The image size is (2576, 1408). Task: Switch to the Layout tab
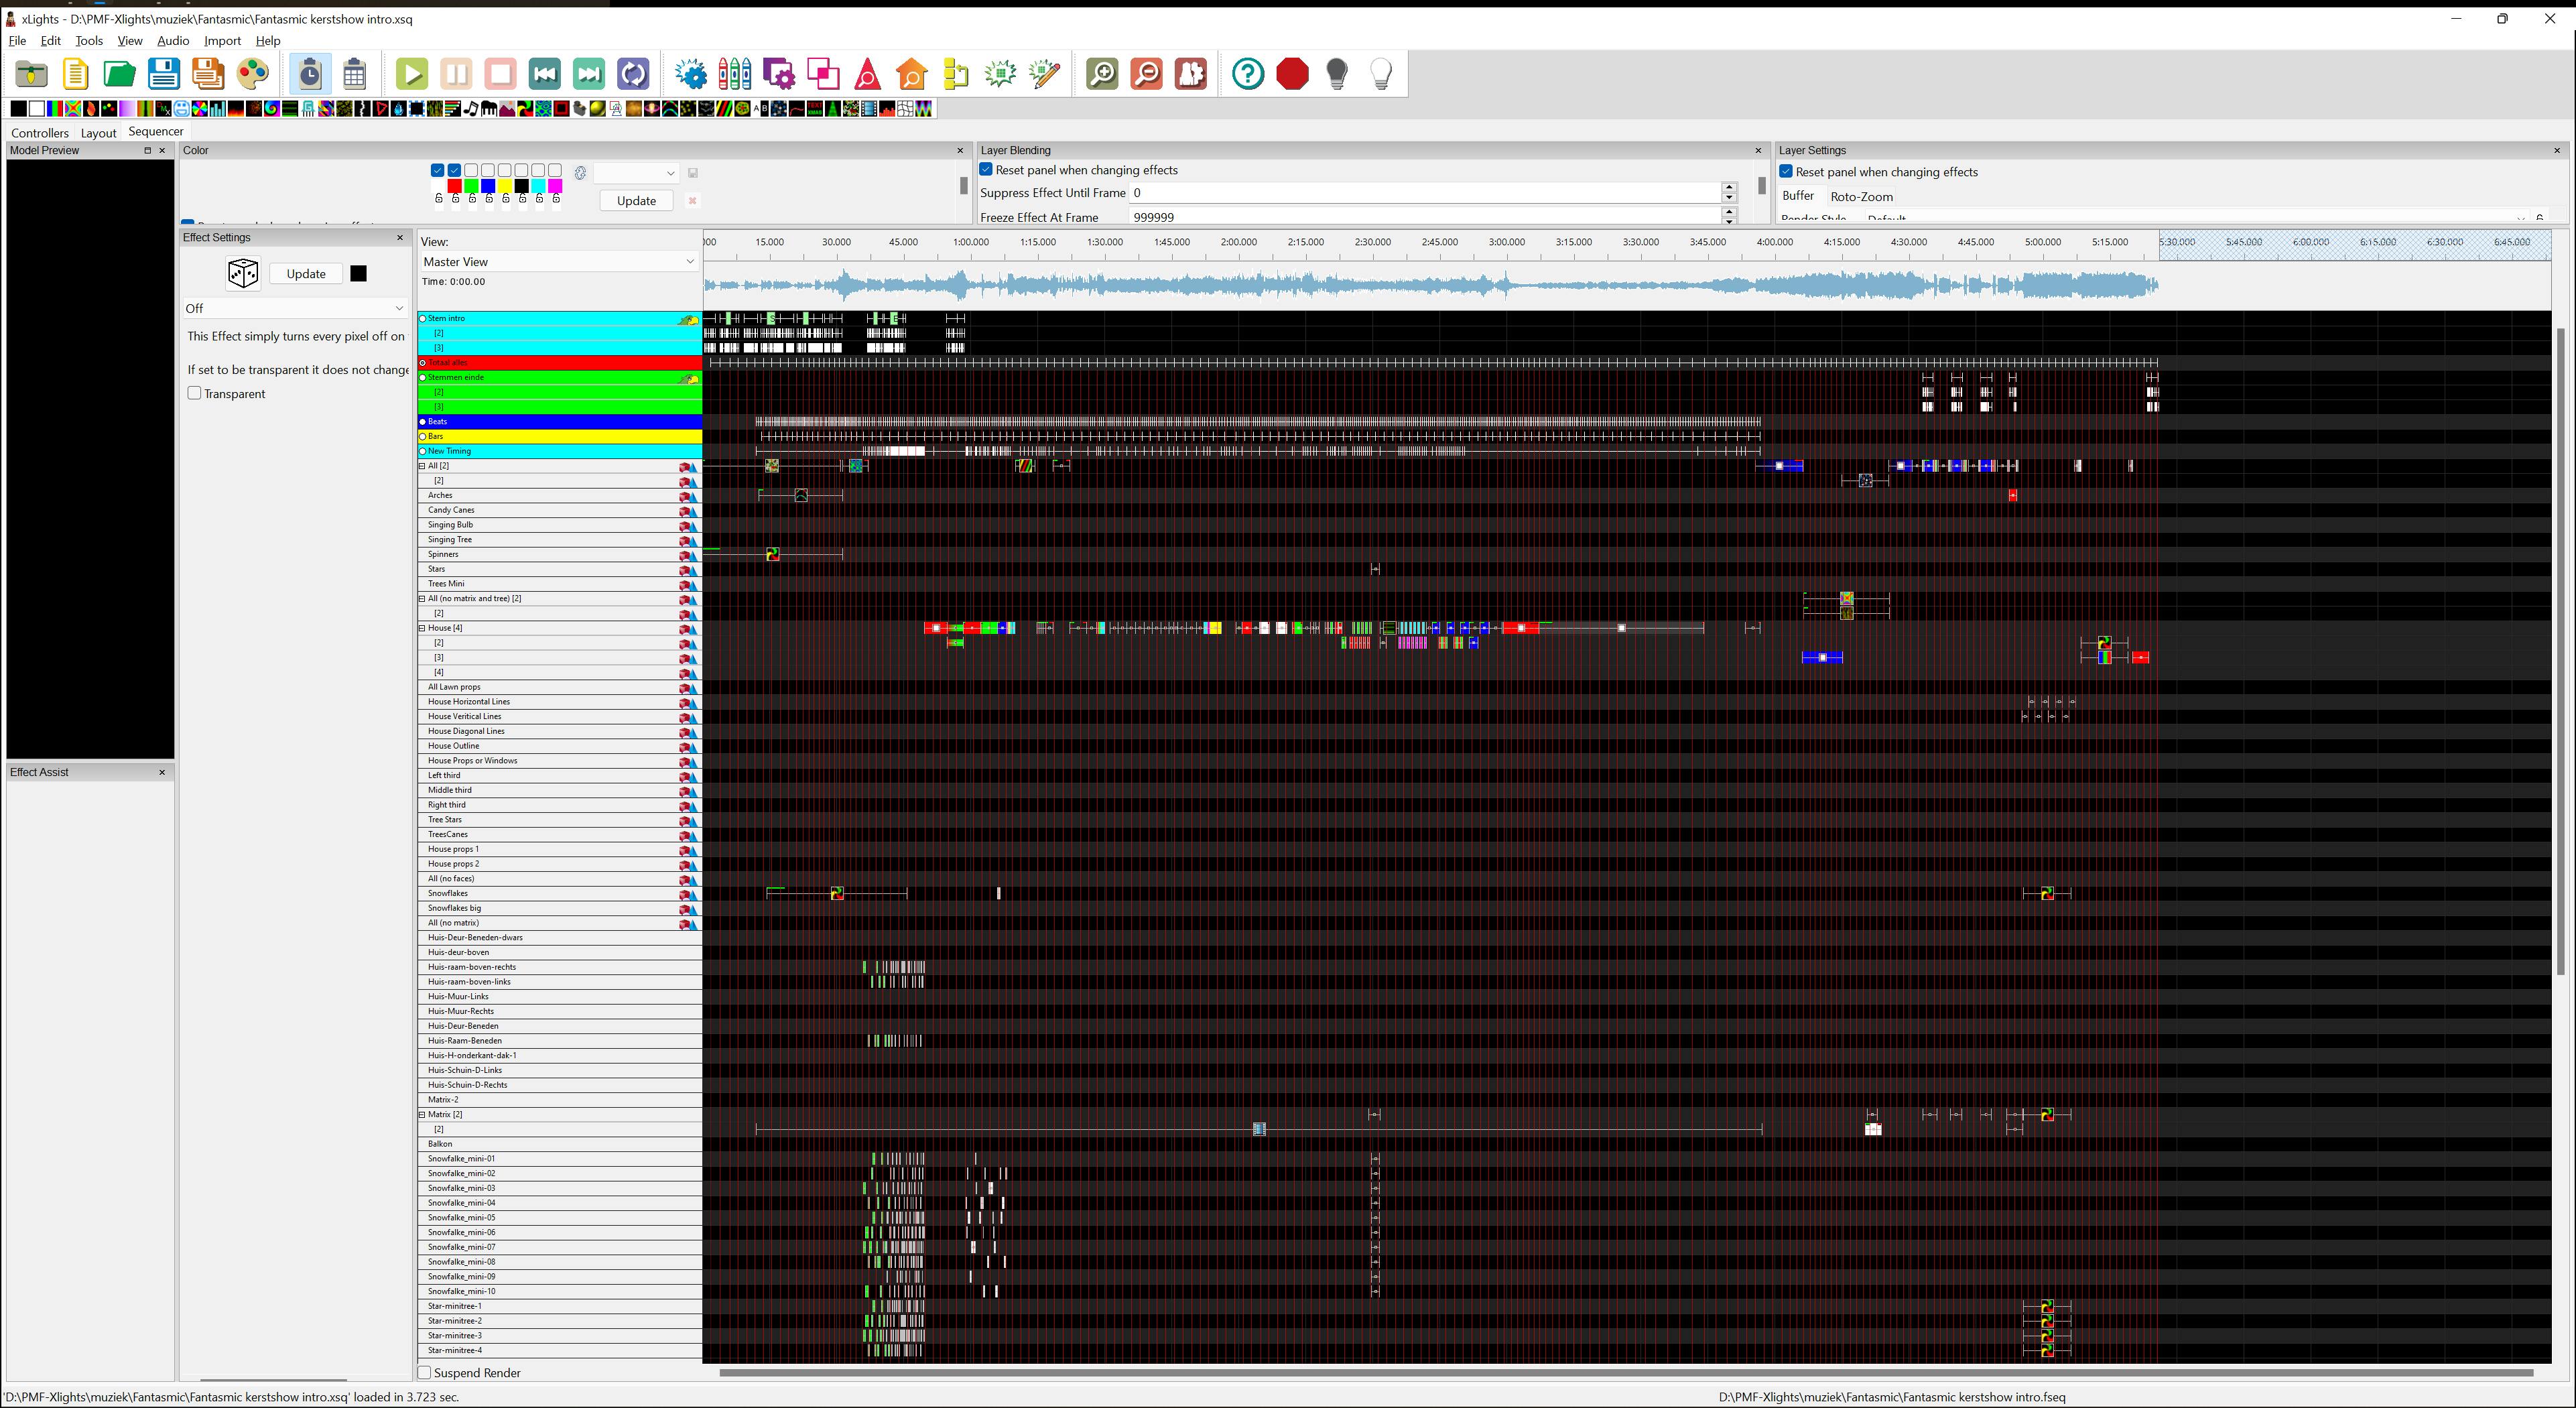98,132
